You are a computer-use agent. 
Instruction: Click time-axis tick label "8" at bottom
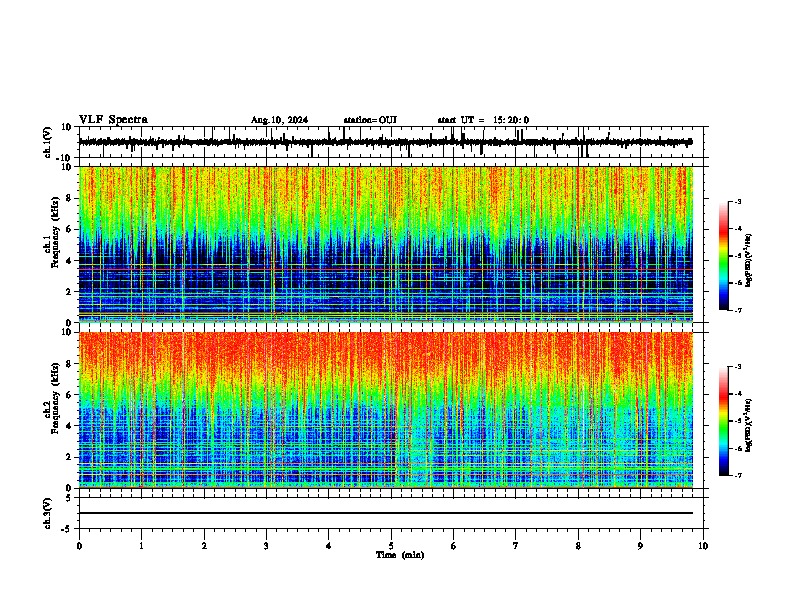pyautogui.click(x=578, y=546)
